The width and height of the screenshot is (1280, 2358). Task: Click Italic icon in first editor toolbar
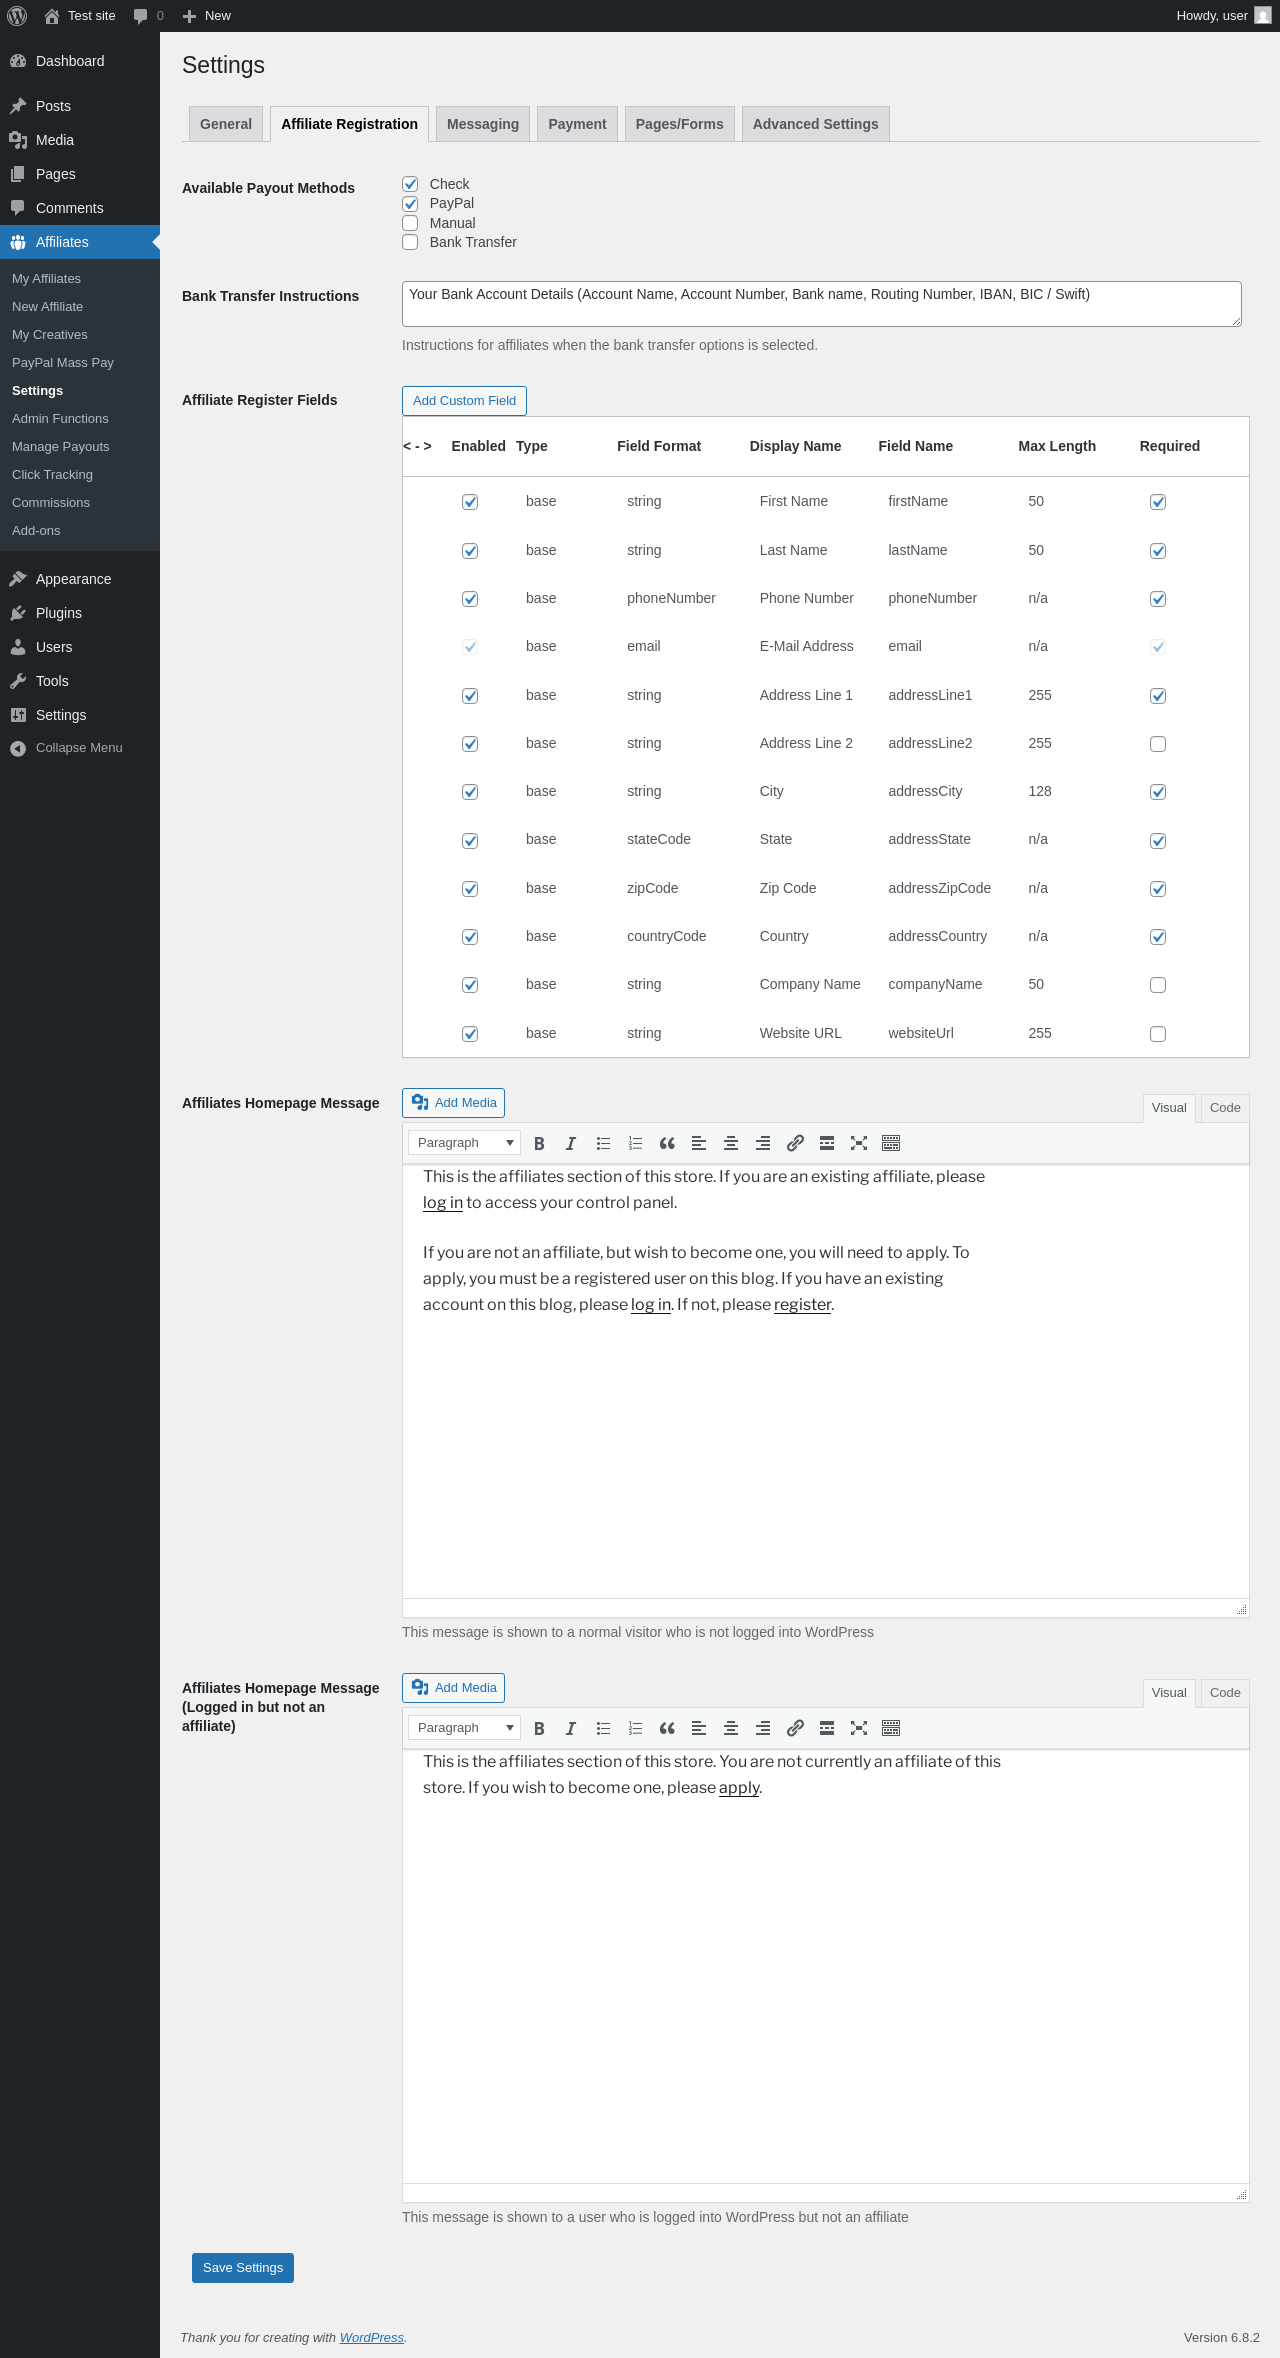(x=571, y=1143)
